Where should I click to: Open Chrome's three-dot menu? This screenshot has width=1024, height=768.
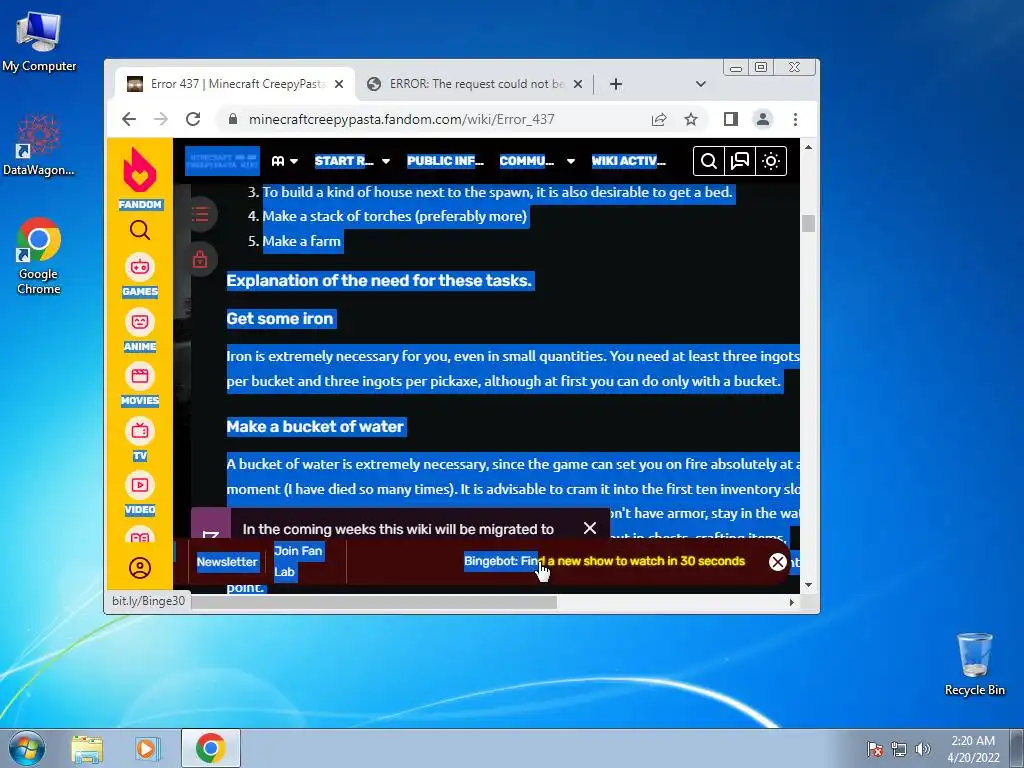[x=795, y=119]
